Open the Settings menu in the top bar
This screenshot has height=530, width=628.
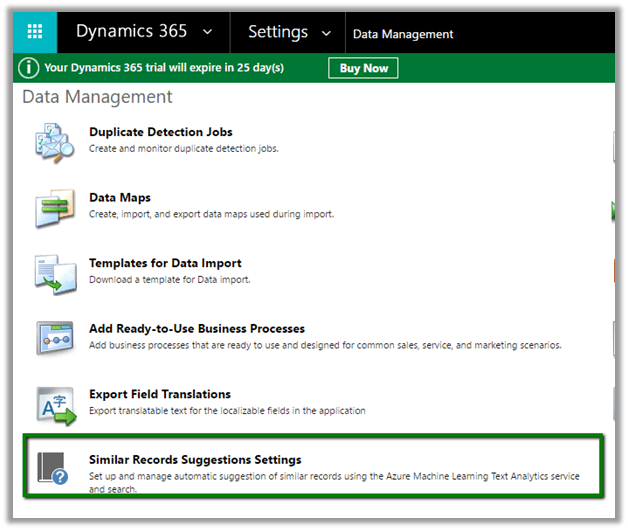(277, 32)
